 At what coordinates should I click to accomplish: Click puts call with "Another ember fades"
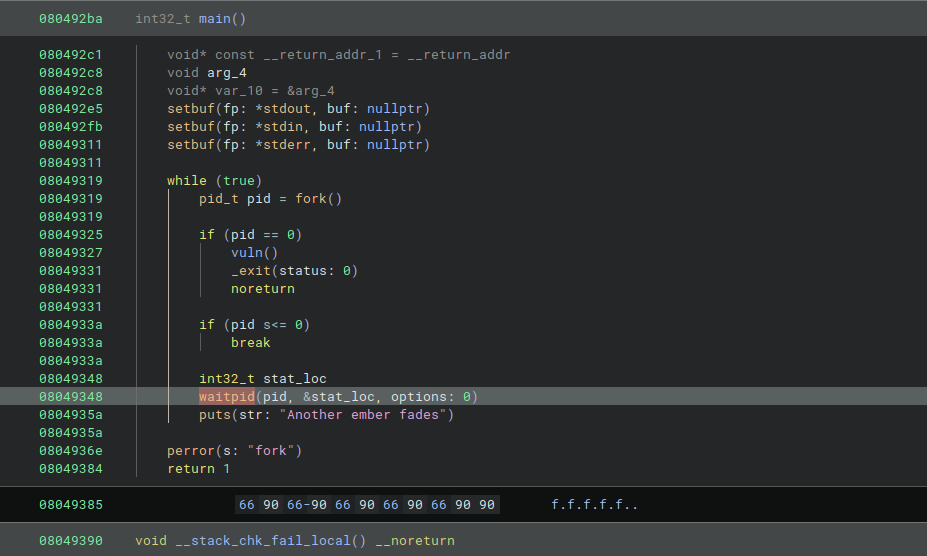[326, 415]
